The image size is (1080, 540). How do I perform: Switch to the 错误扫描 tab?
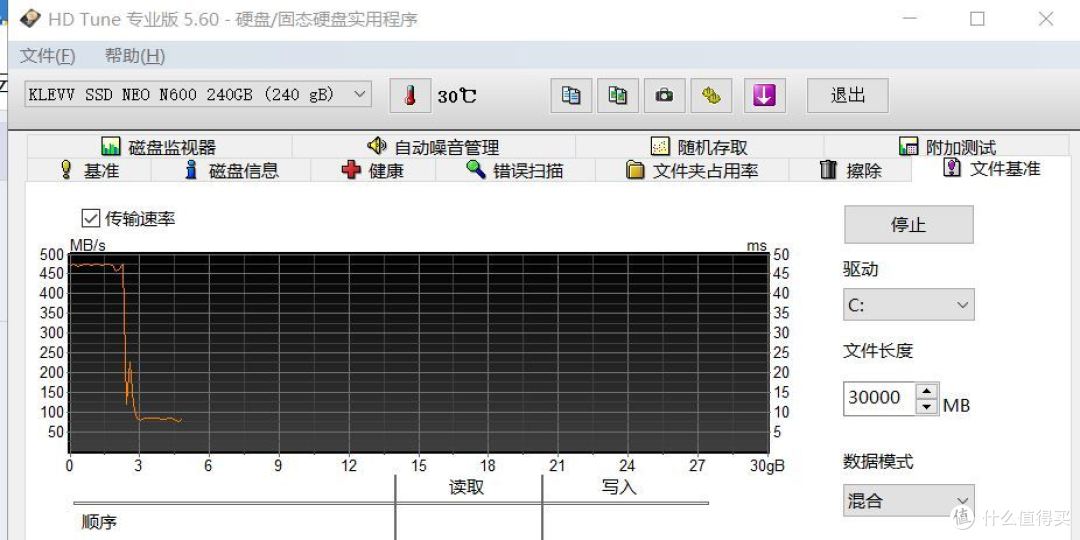[515, 170]
